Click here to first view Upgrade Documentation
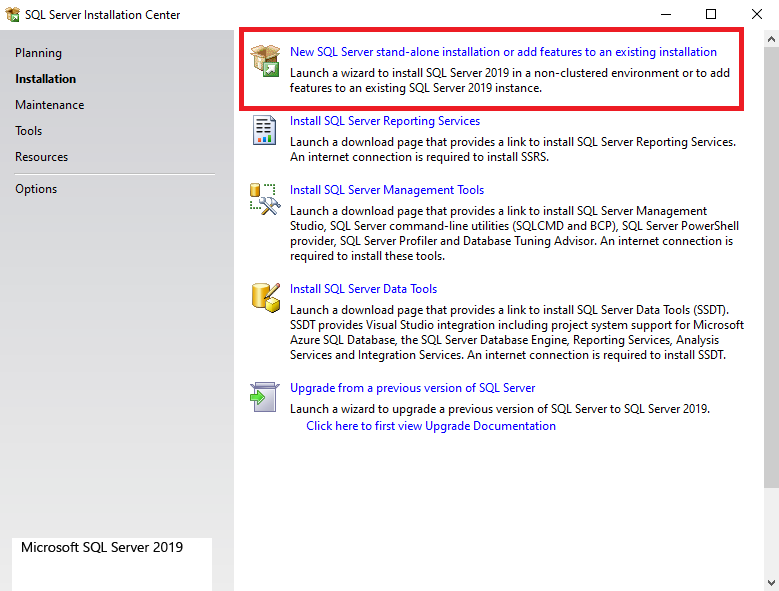Viewport: 779px width, 591px height. (x=431, y=426)
